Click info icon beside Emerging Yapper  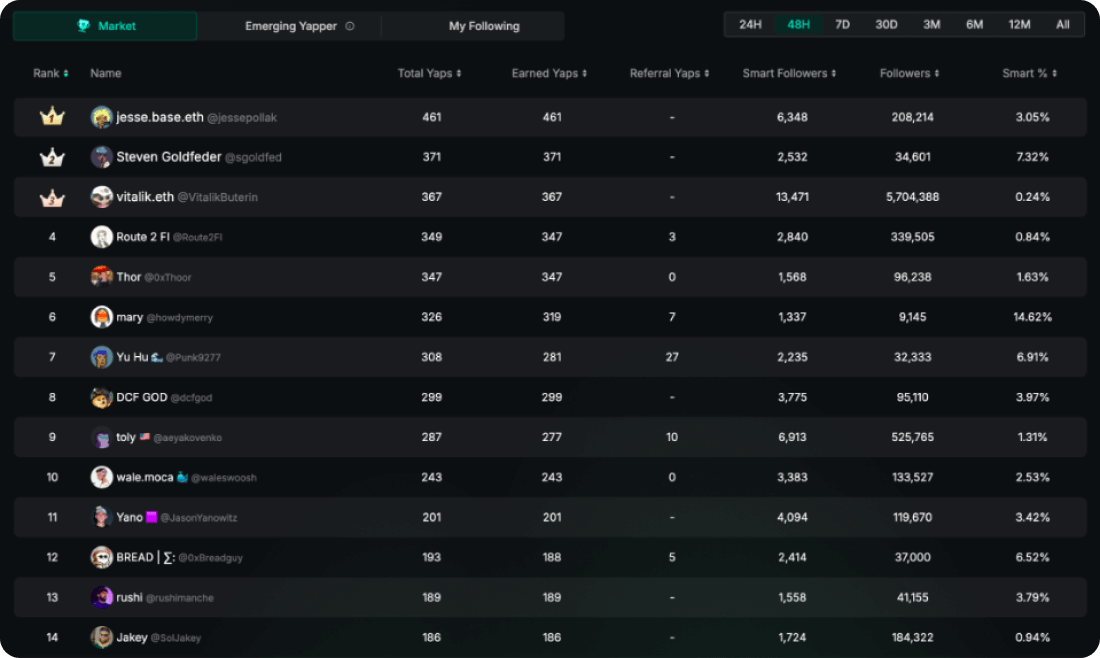tap(350, 26)
